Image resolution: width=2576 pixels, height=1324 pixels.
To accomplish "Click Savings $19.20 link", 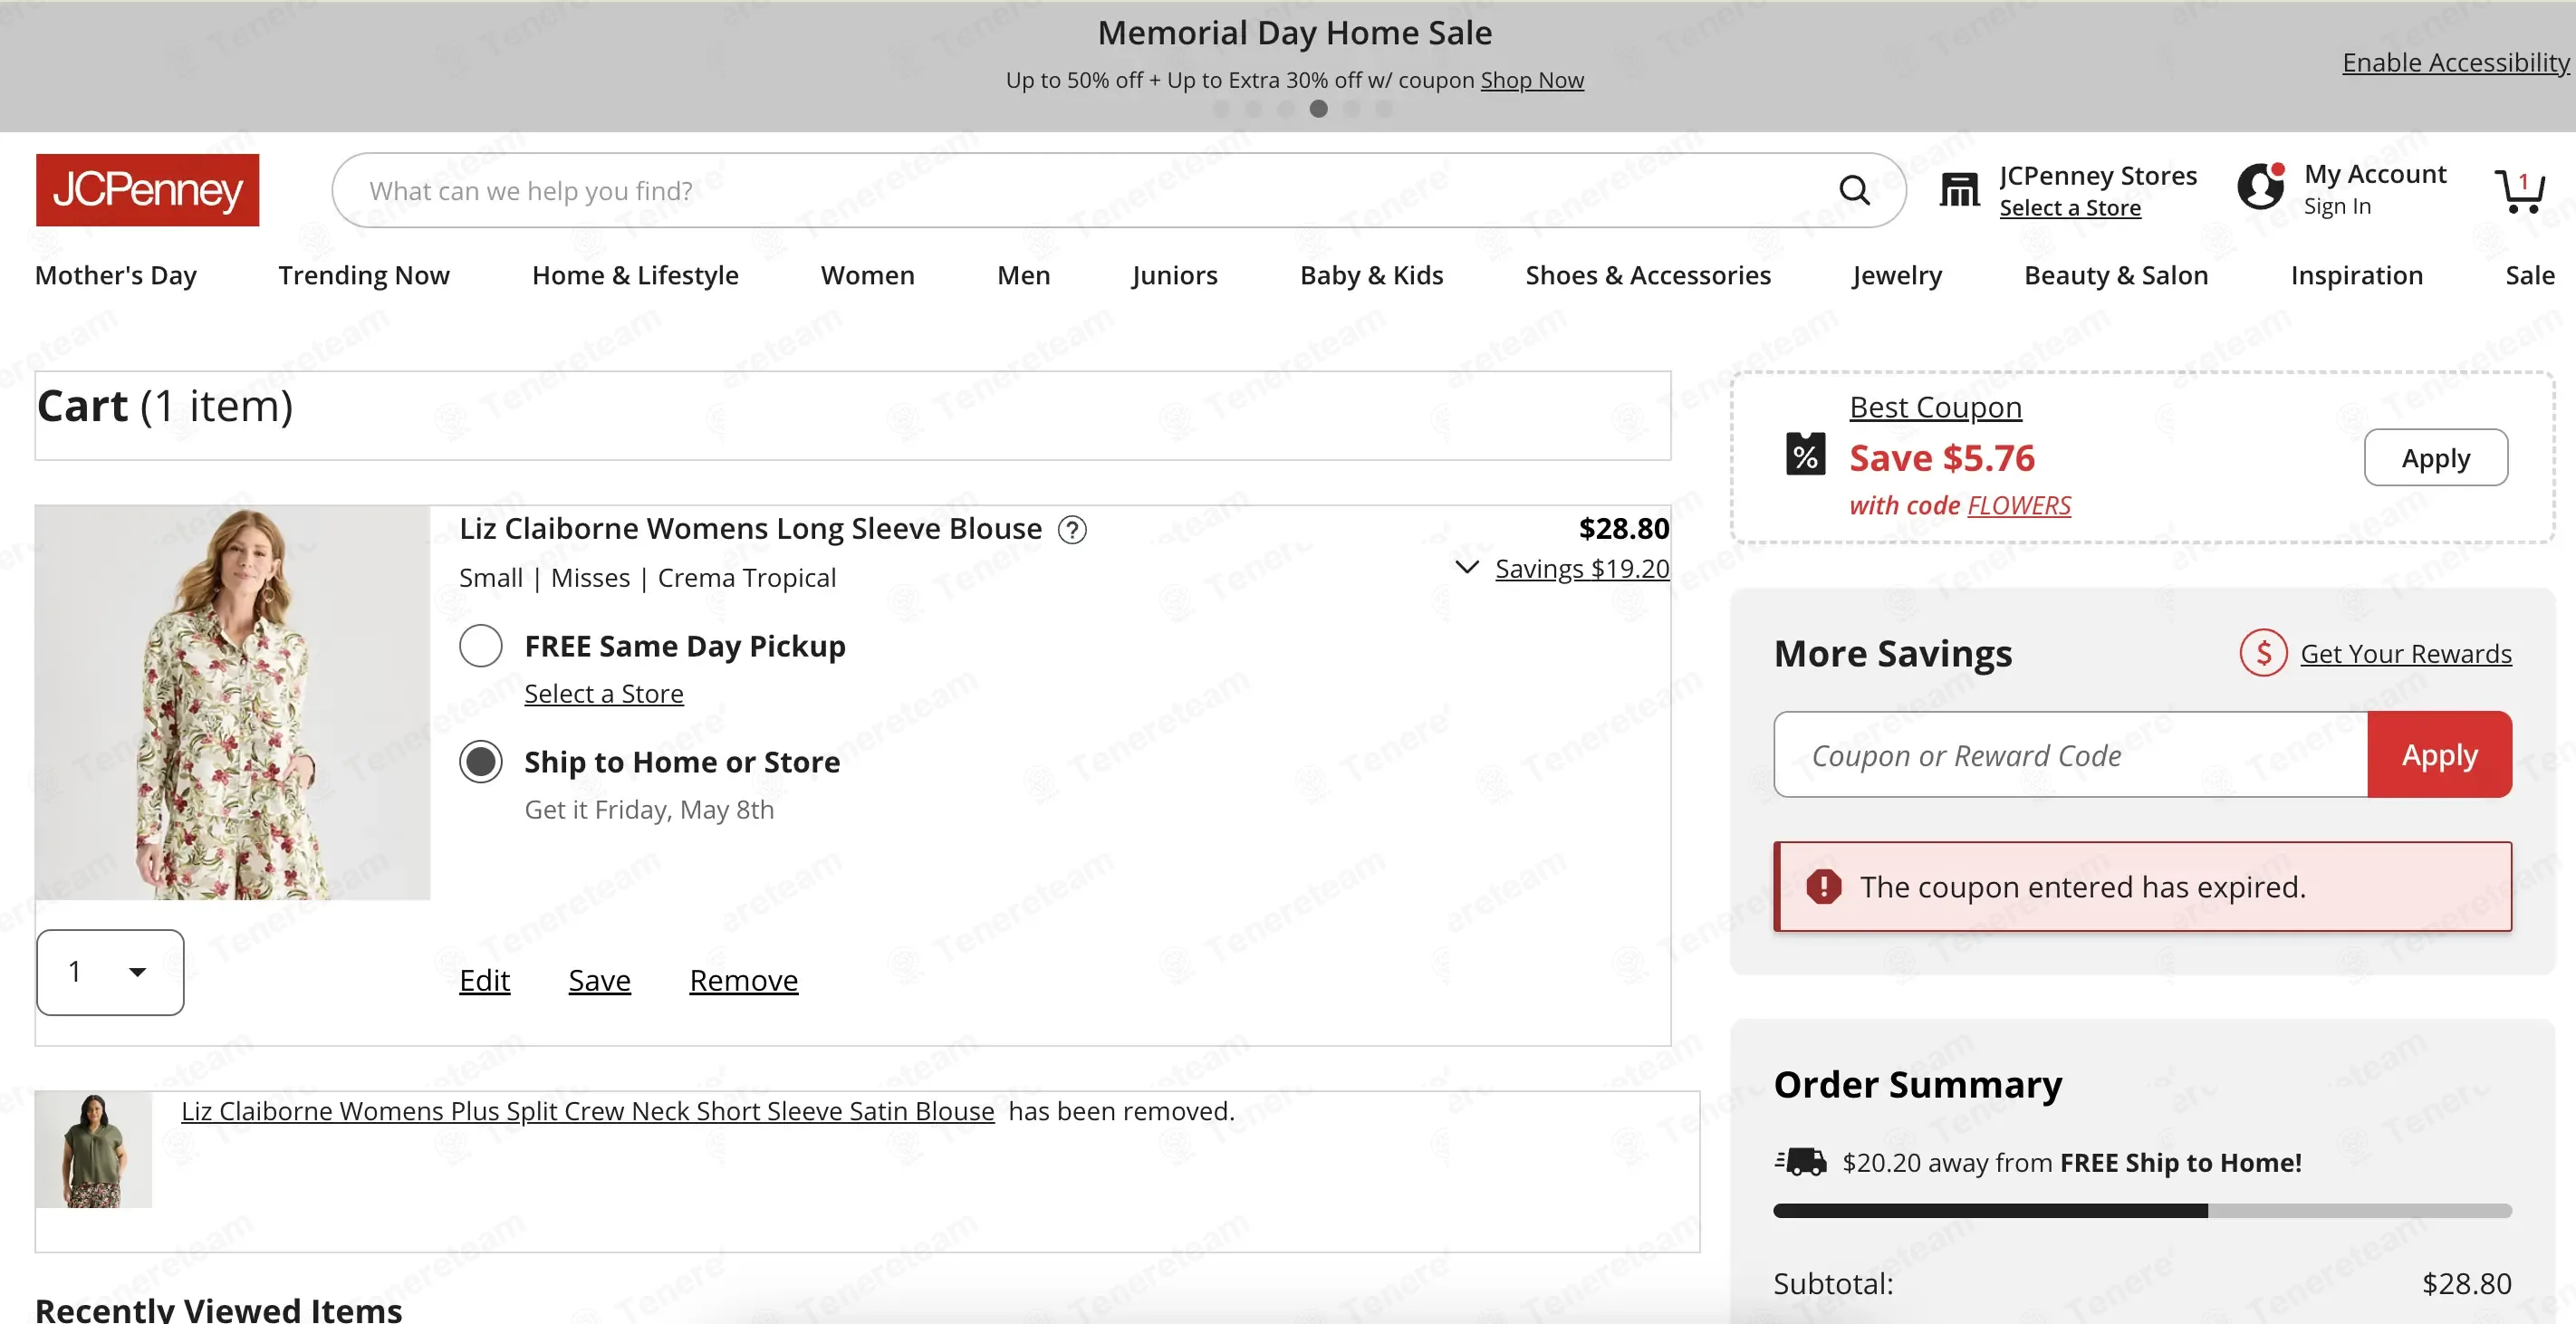I will (x=1582, y=568).
